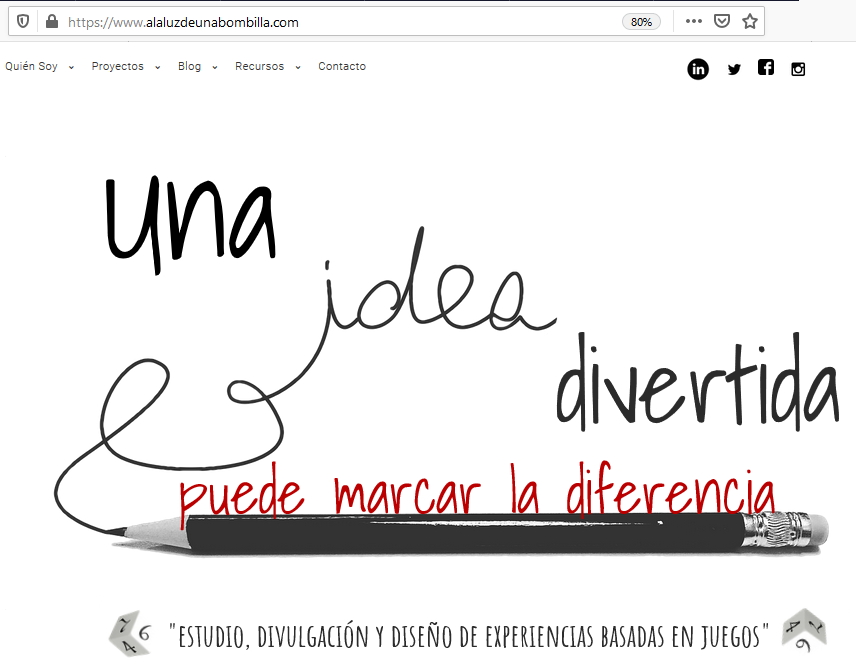Go to the Contacto page
Screen dimensions: 856x664
coord(342,66)
